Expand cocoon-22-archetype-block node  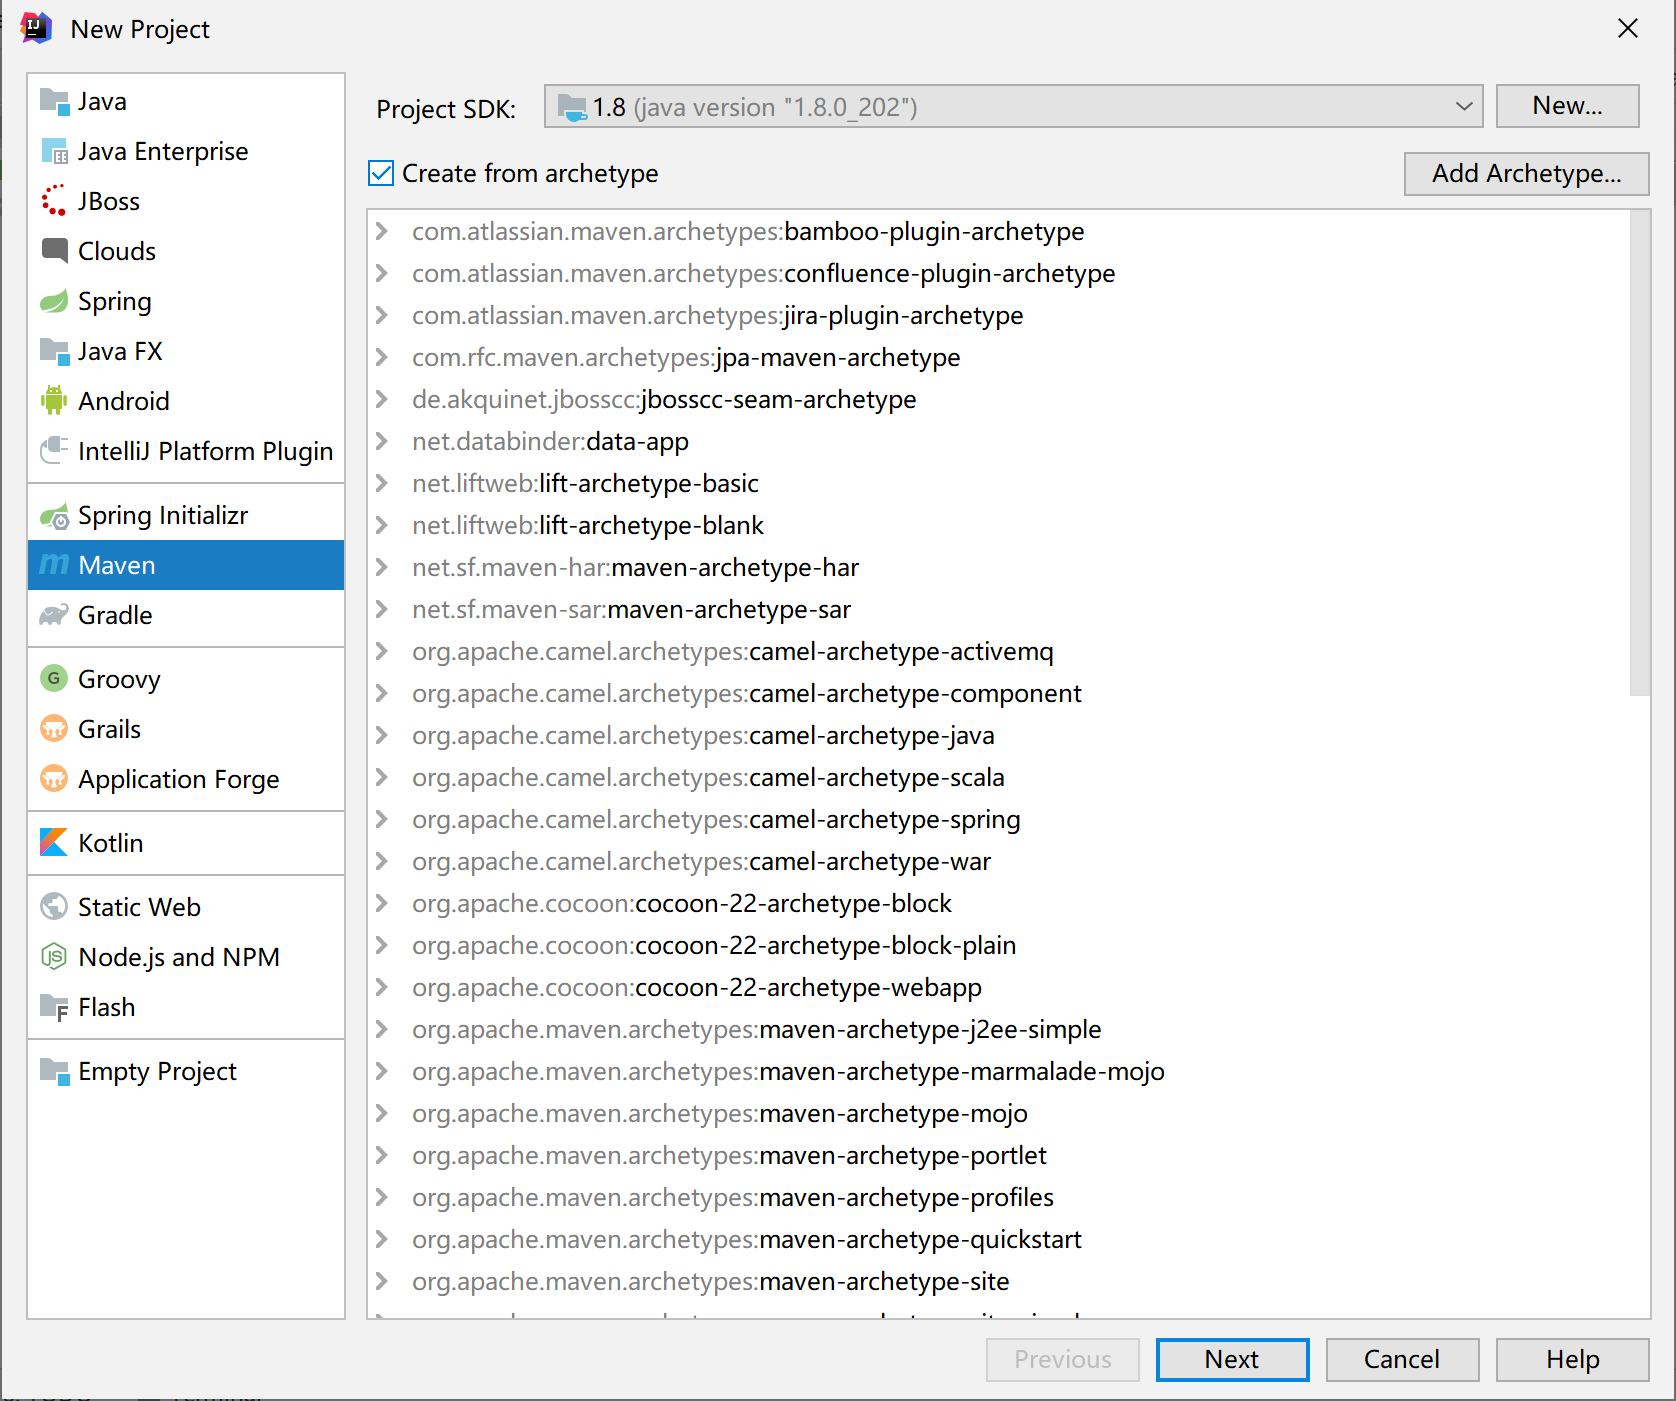click(x=381, y=903)
